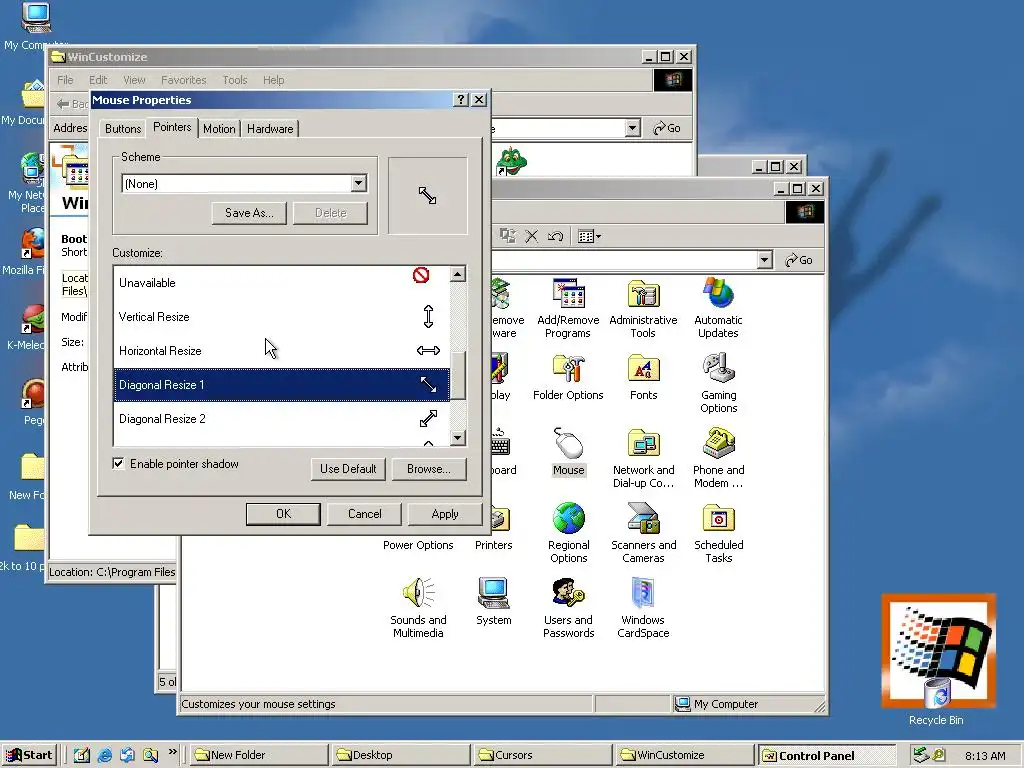This screenshot has width=1024, height=768.
Task: Open the Start menu
Action: [29, 755]
